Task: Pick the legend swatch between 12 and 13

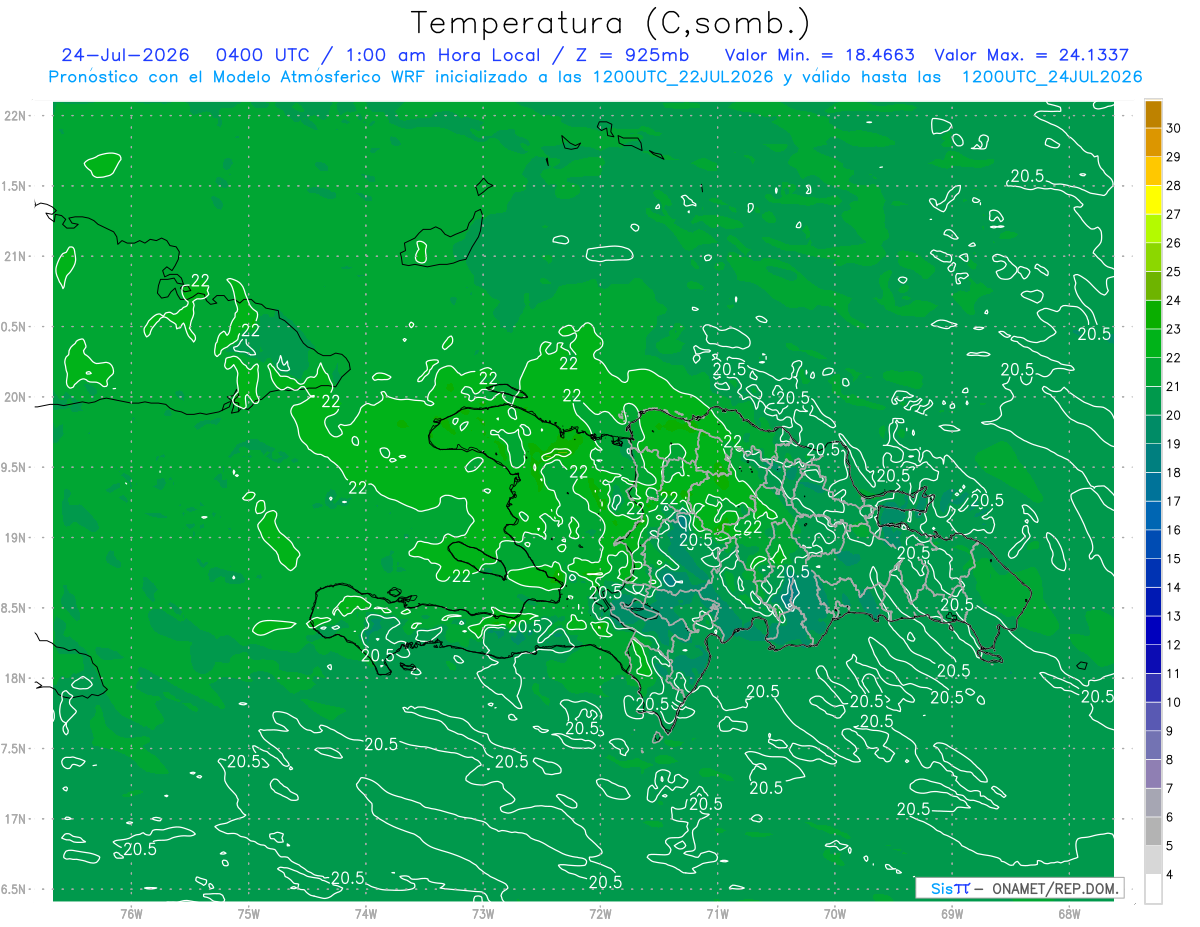Action: (x=1153, y=631)
